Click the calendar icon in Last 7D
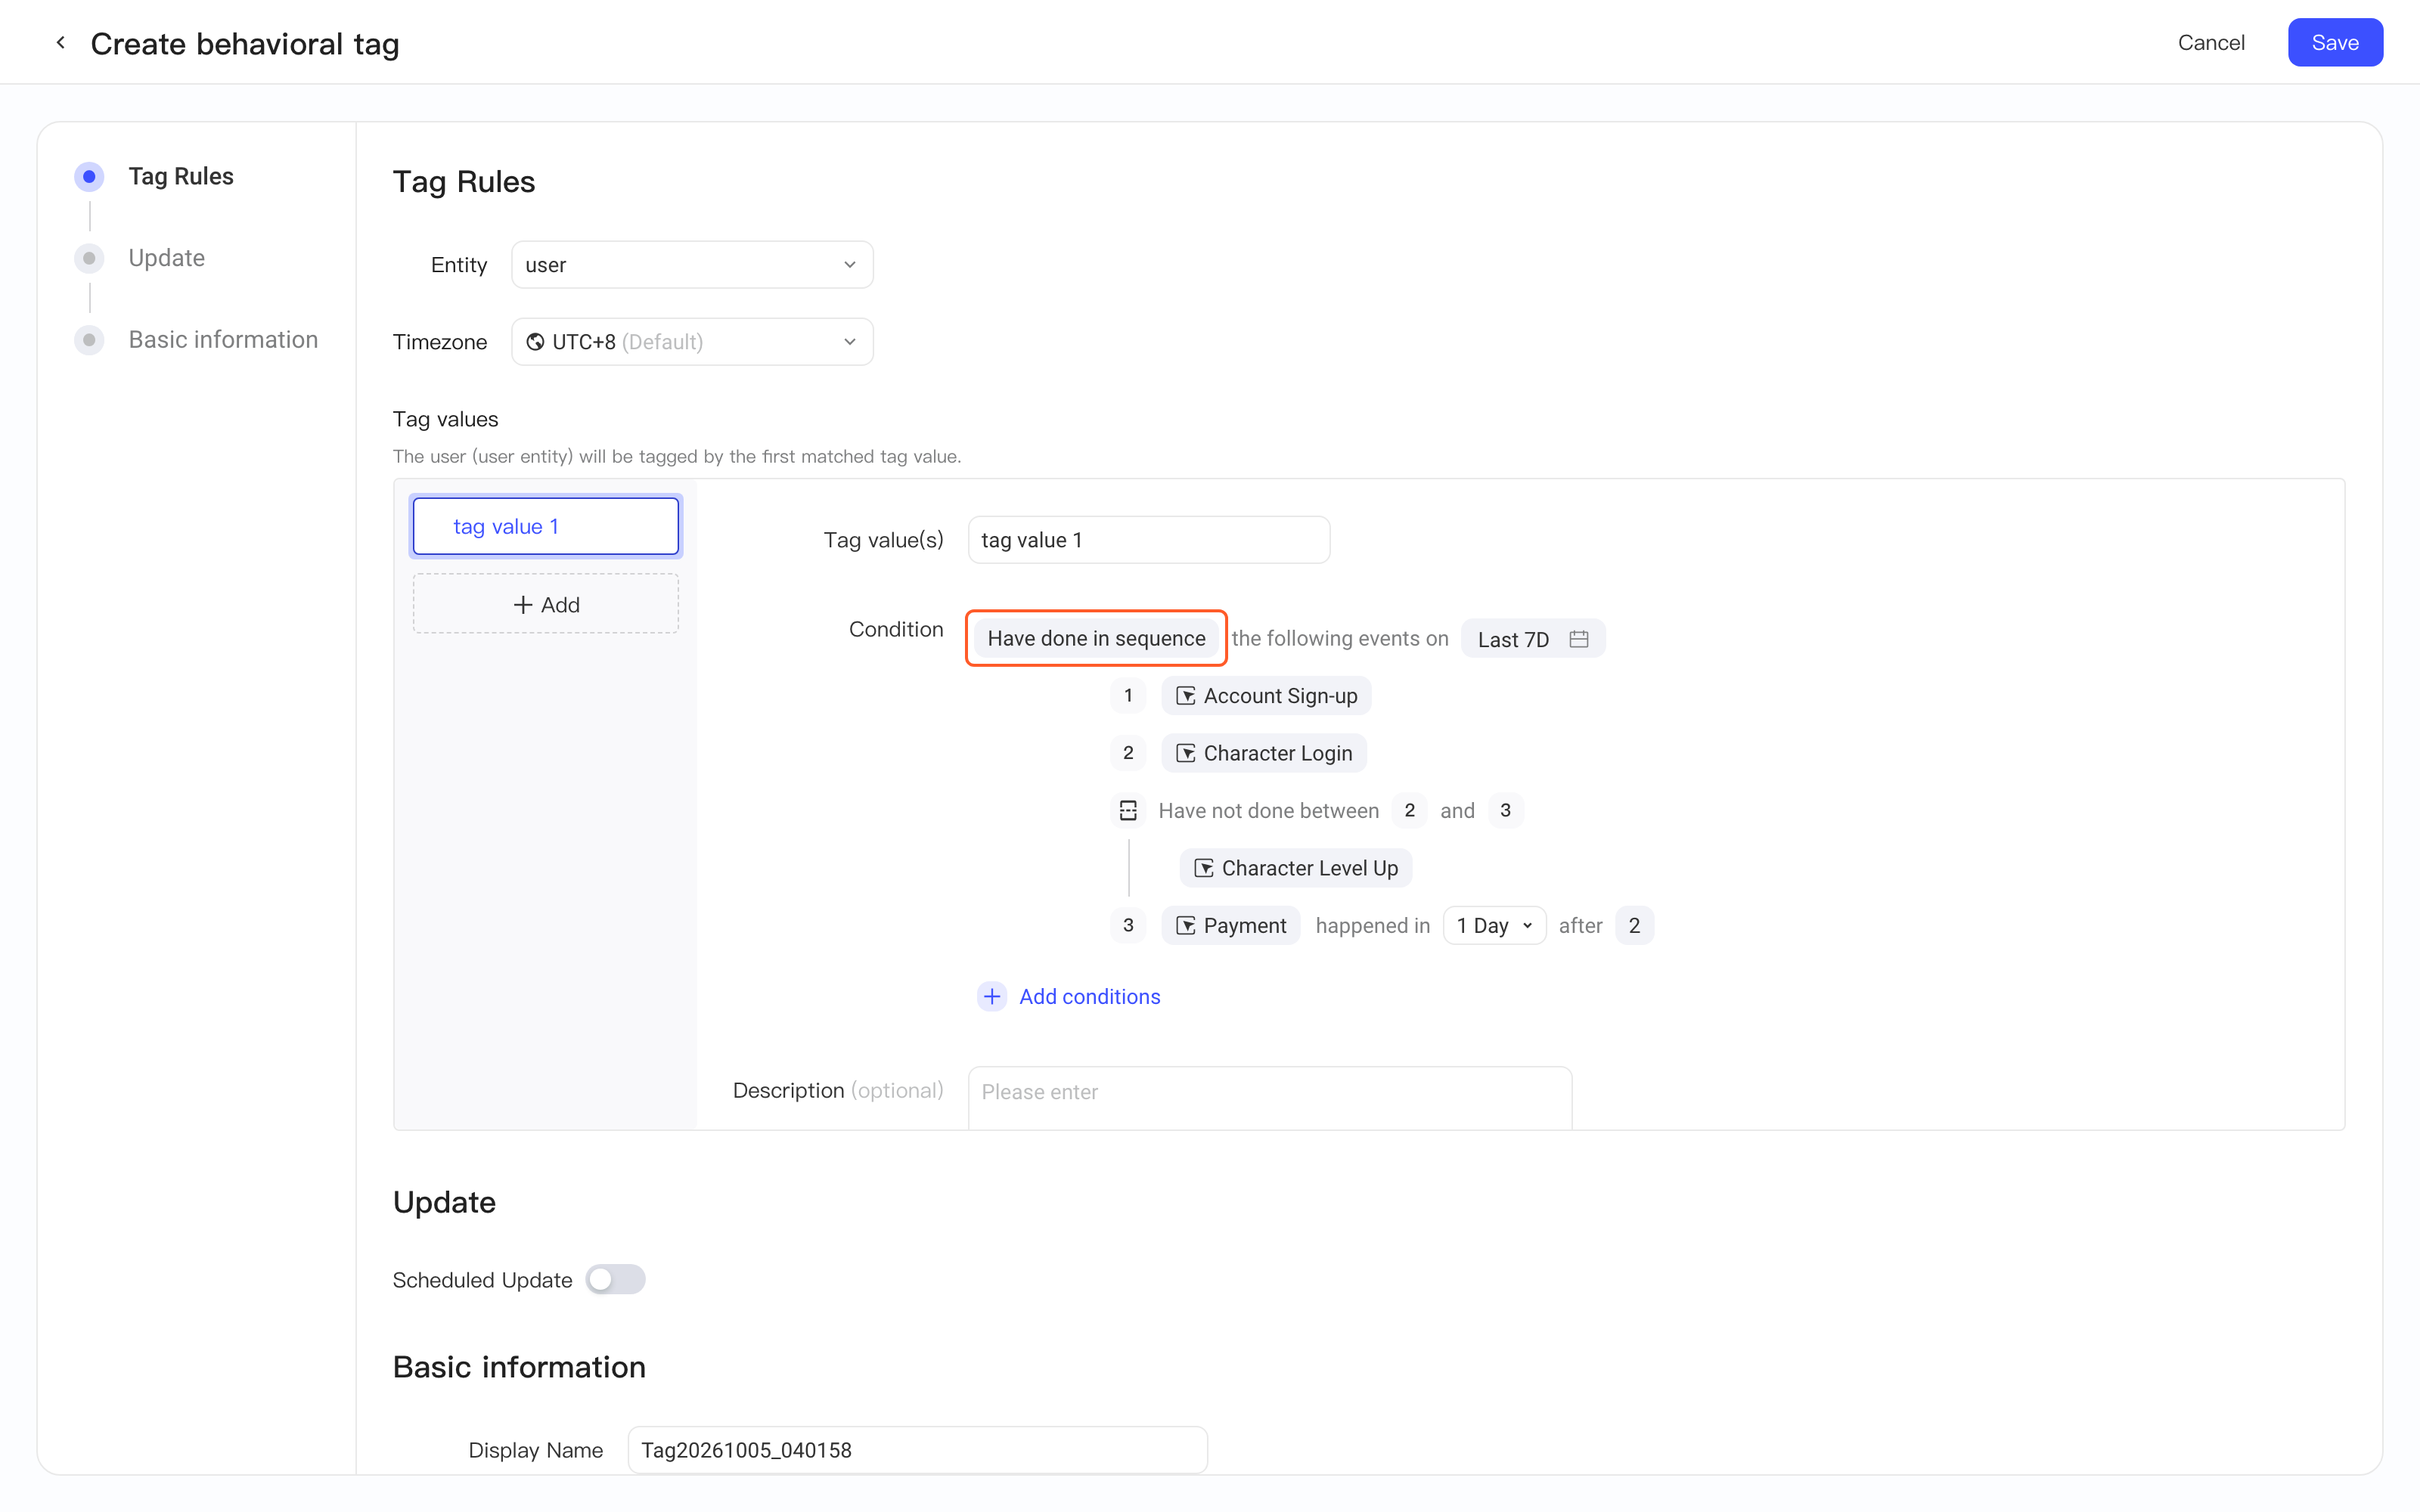The height and width of the screenshot is (1512, 2420). (1579, 639)
